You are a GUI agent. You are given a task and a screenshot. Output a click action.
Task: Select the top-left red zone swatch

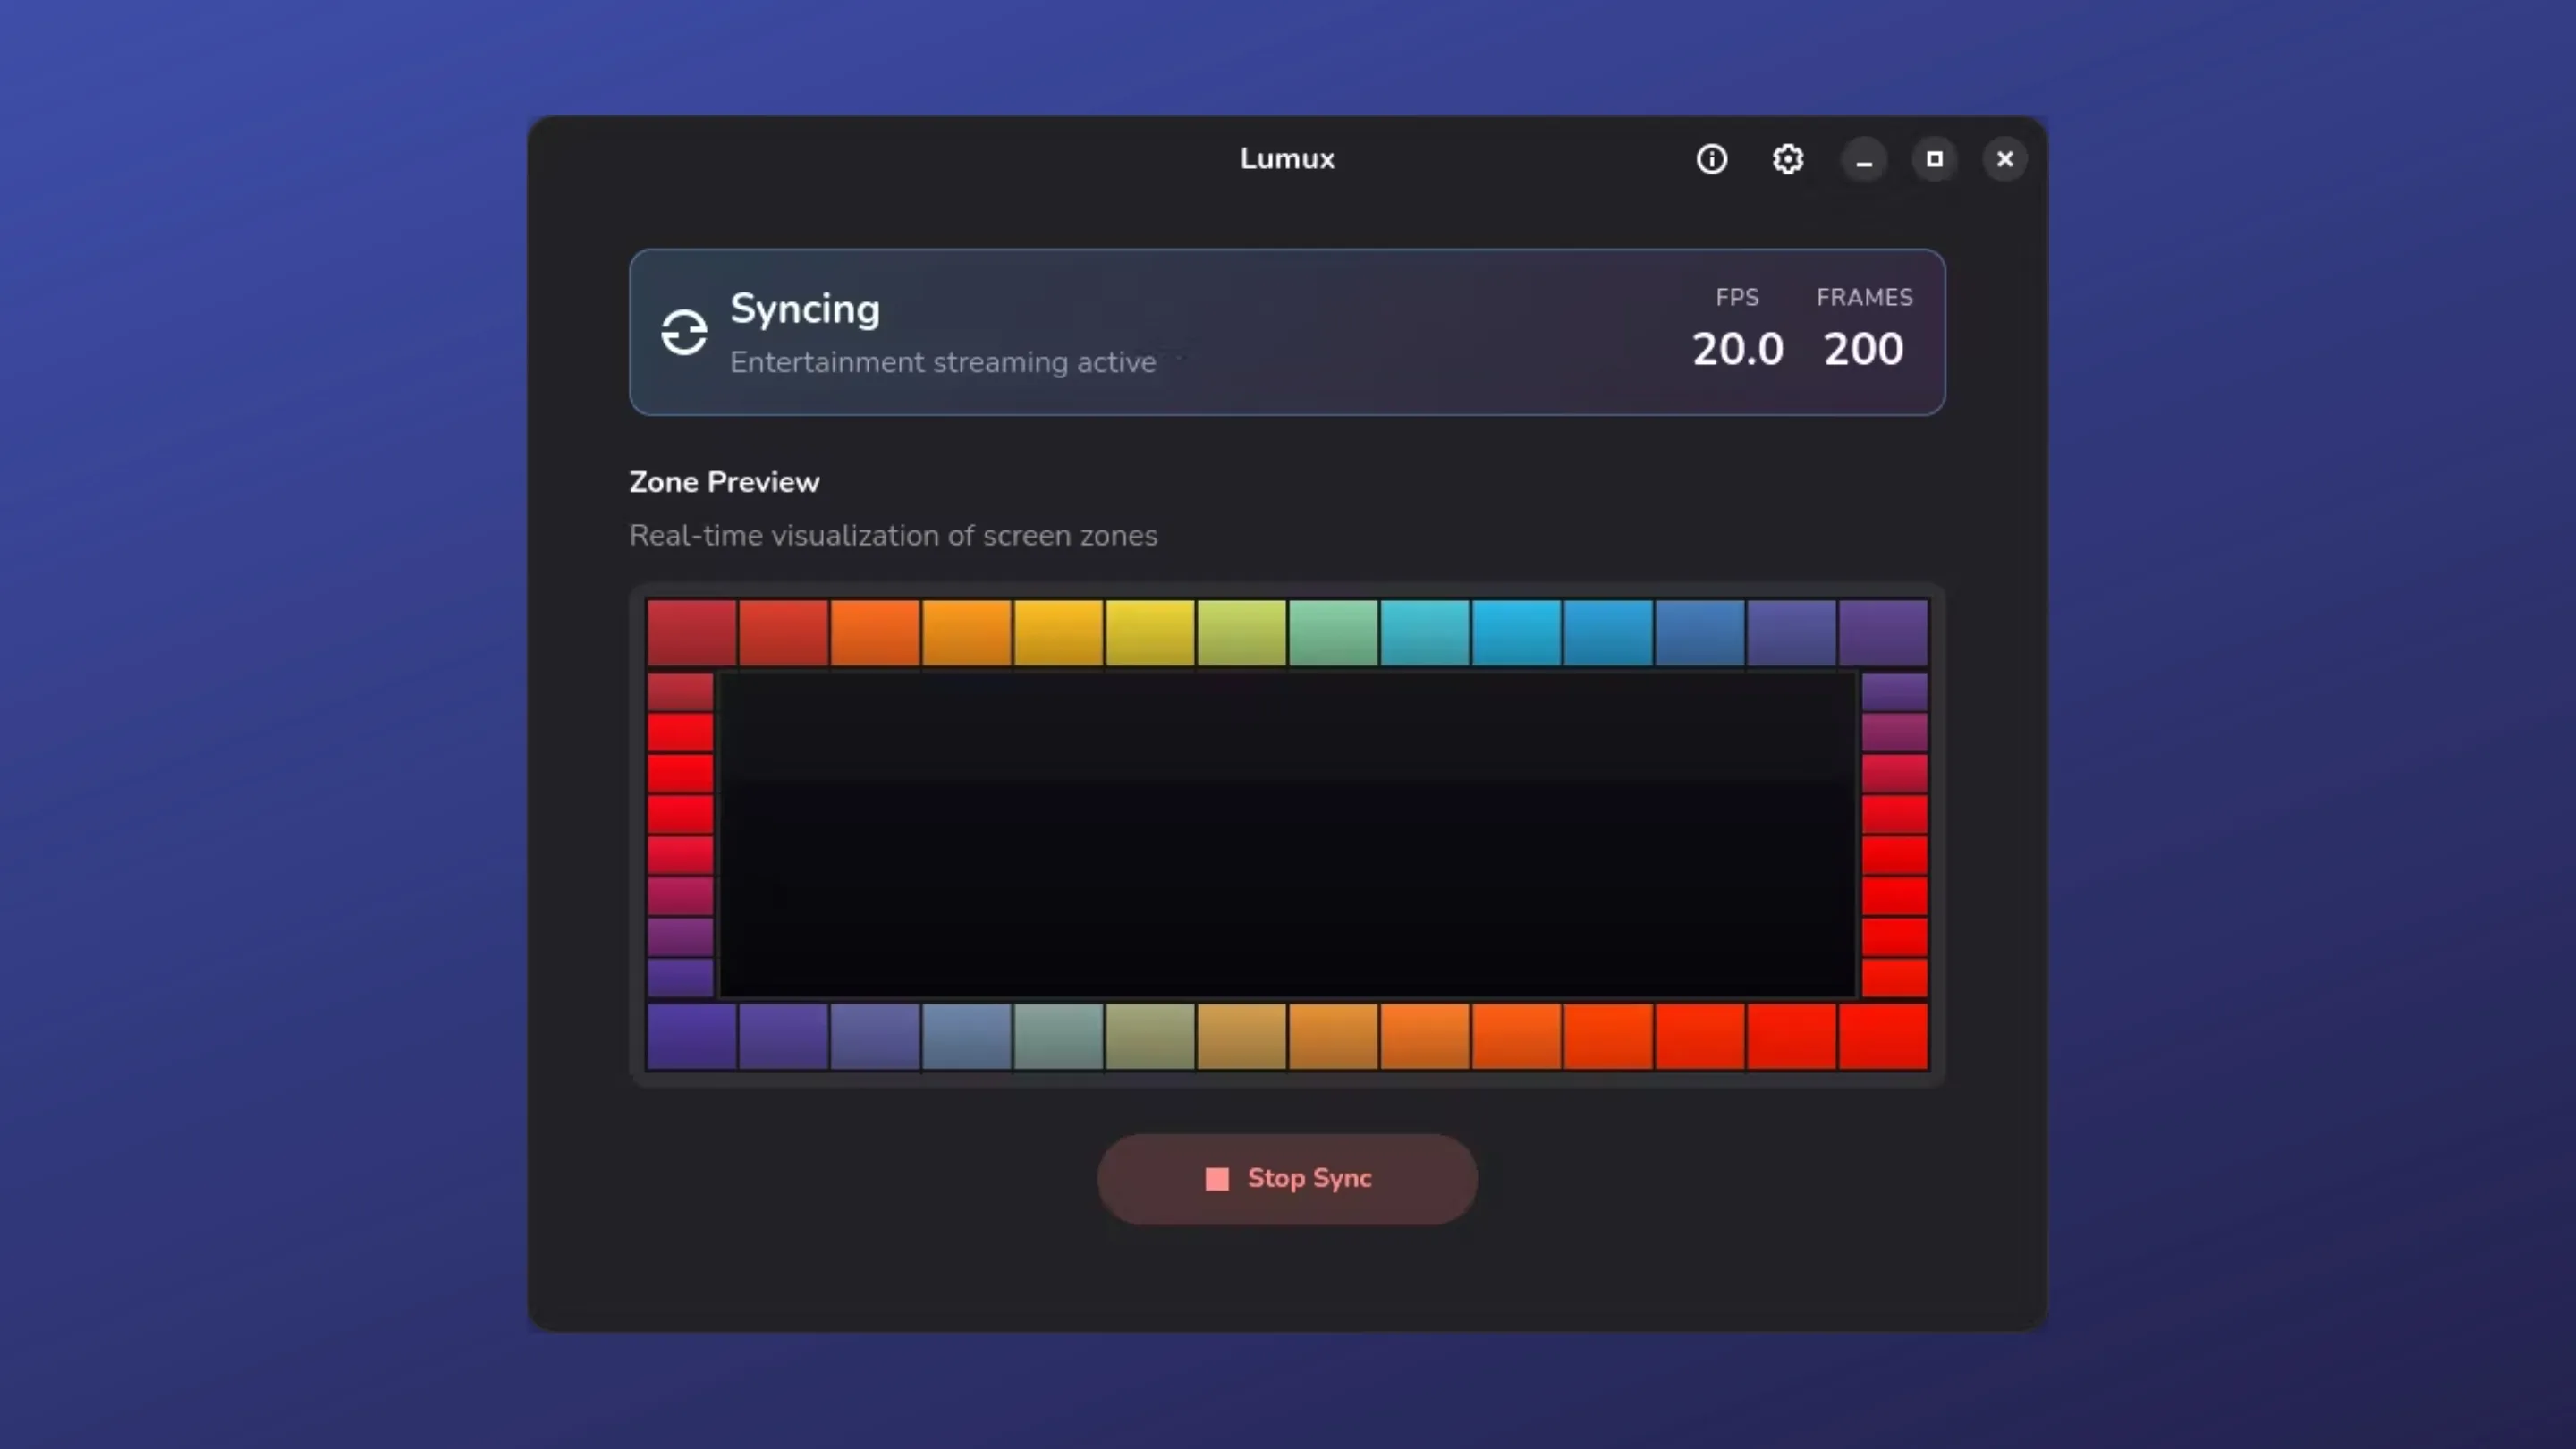tap(690, 632)
